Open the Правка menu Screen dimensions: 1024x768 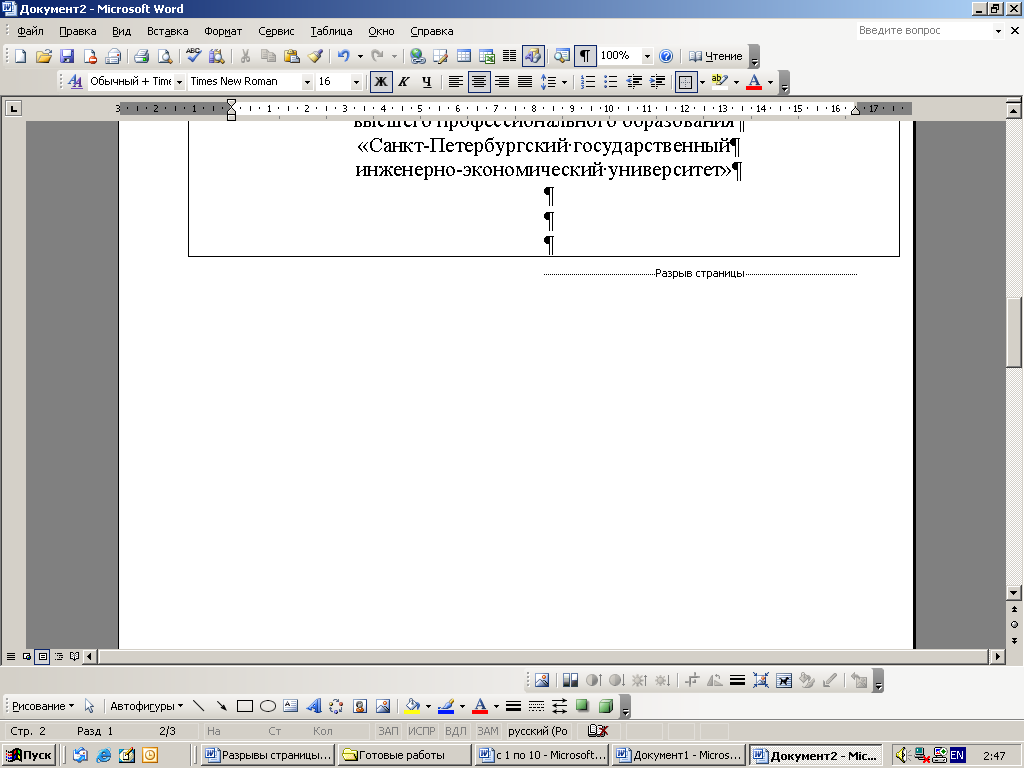point(78,31)
